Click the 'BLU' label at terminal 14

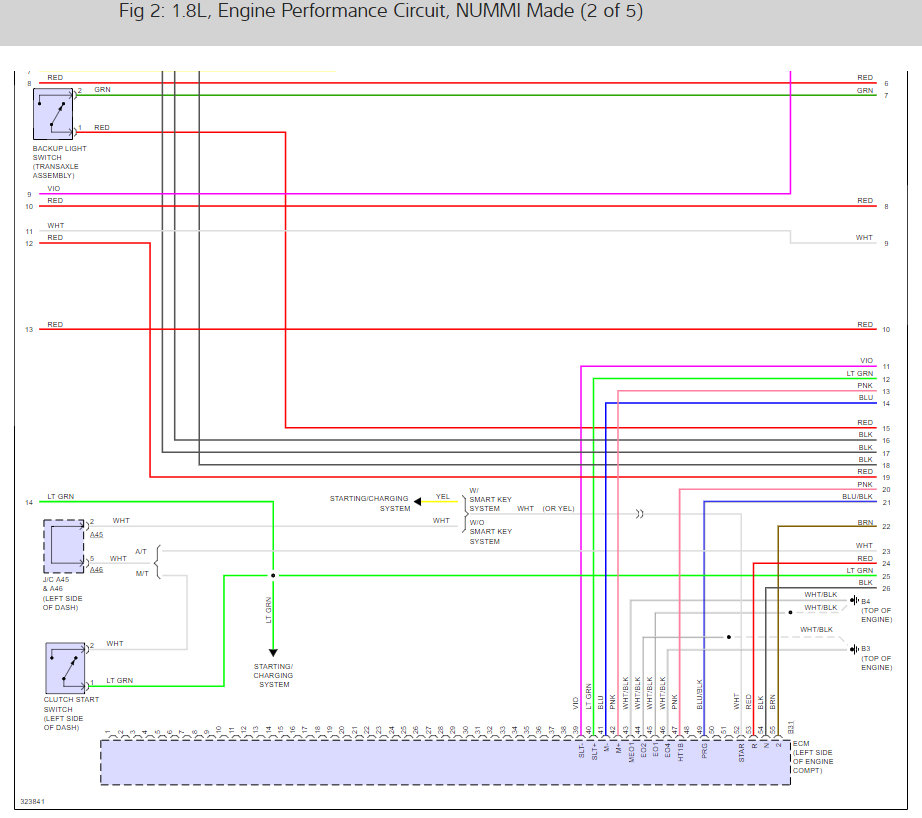866,398
